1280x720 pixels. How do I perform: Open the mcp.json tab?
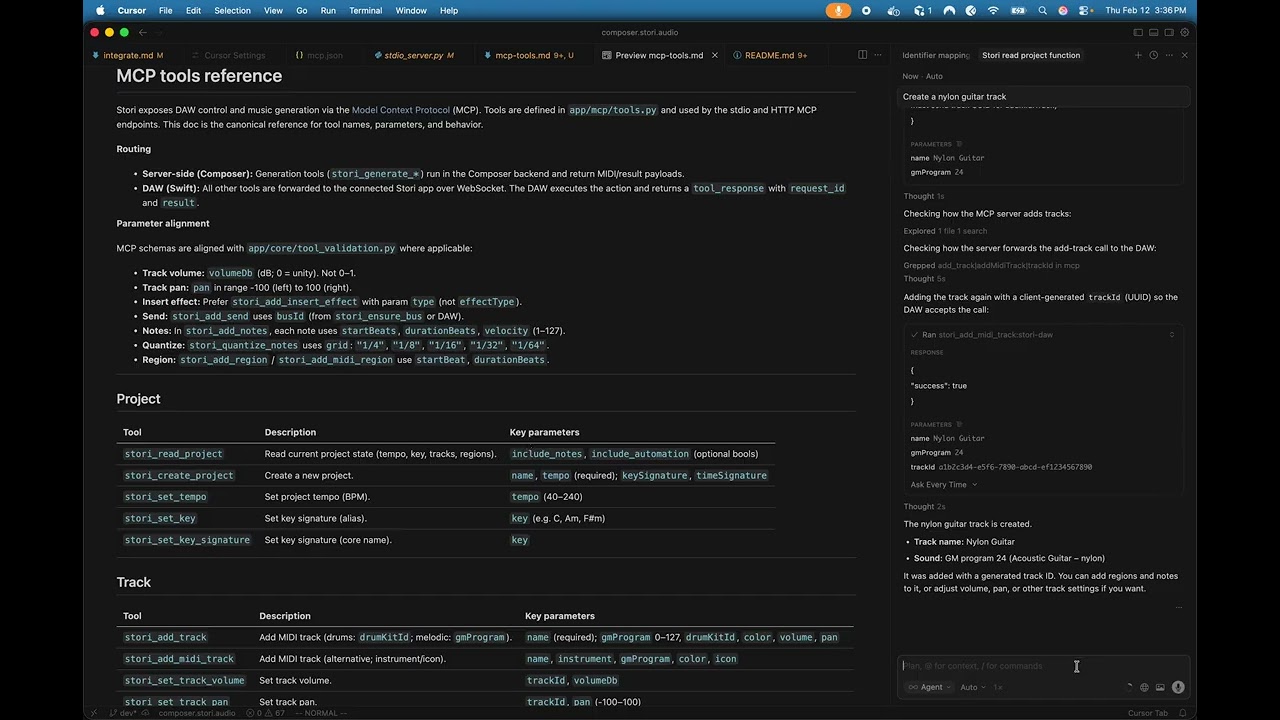click(323, 55)
